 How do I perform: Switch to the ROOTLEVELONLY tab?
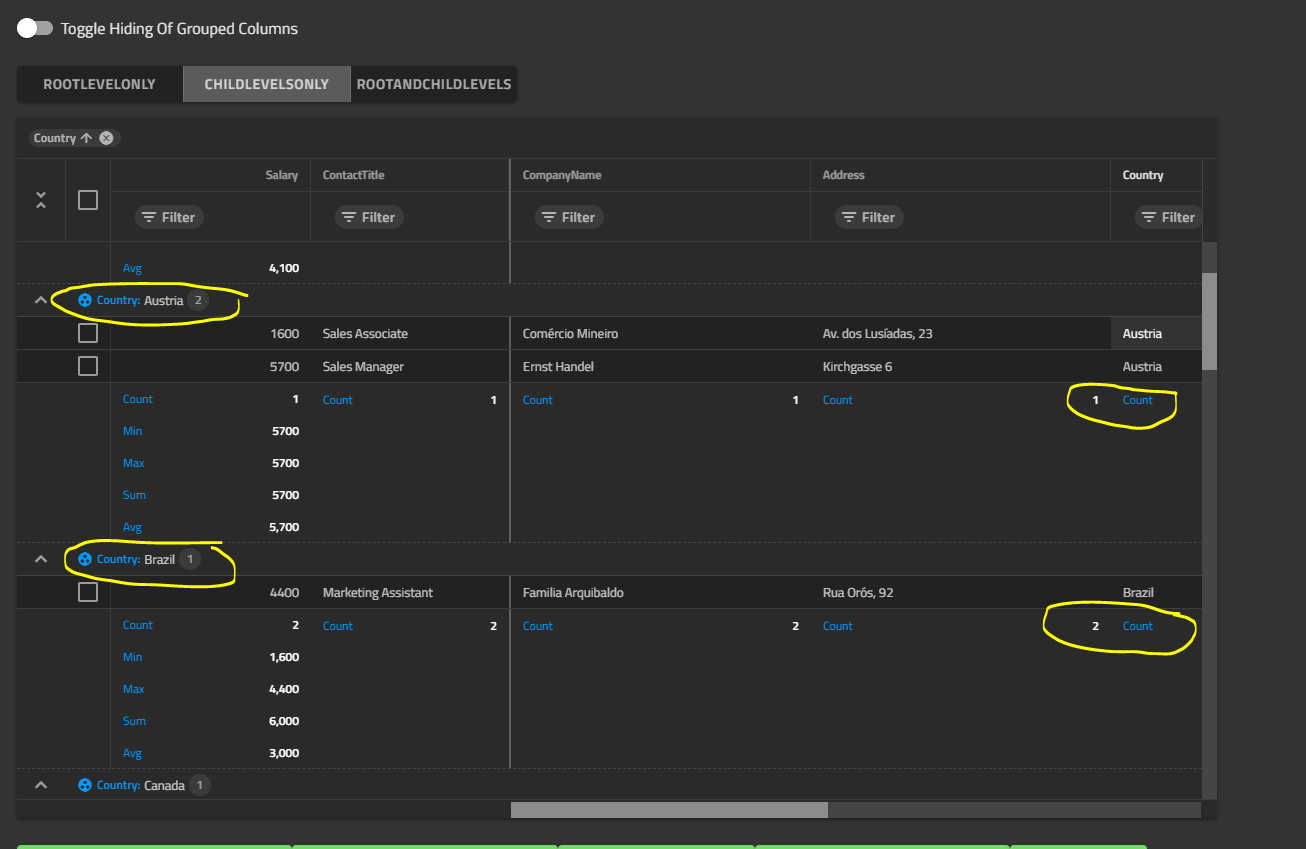(x=99, y=84)
